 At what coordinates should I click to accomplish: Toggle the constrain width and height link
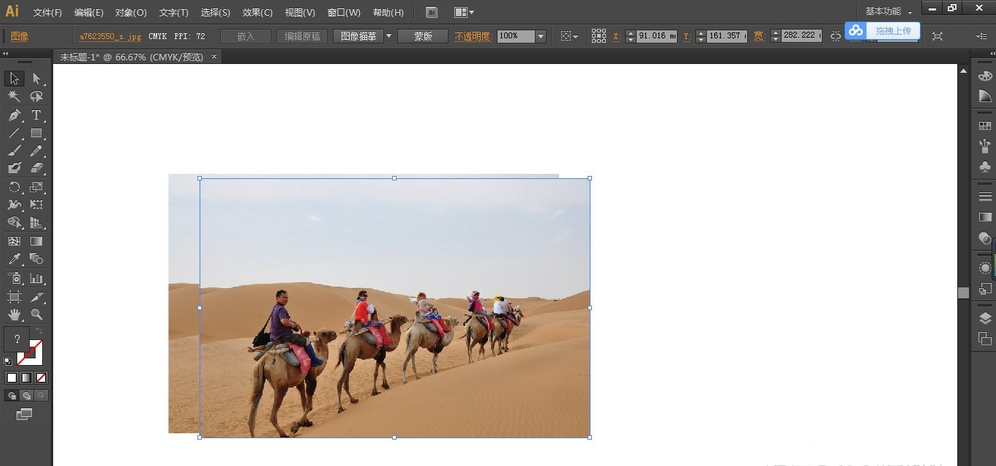coord(835,36)
